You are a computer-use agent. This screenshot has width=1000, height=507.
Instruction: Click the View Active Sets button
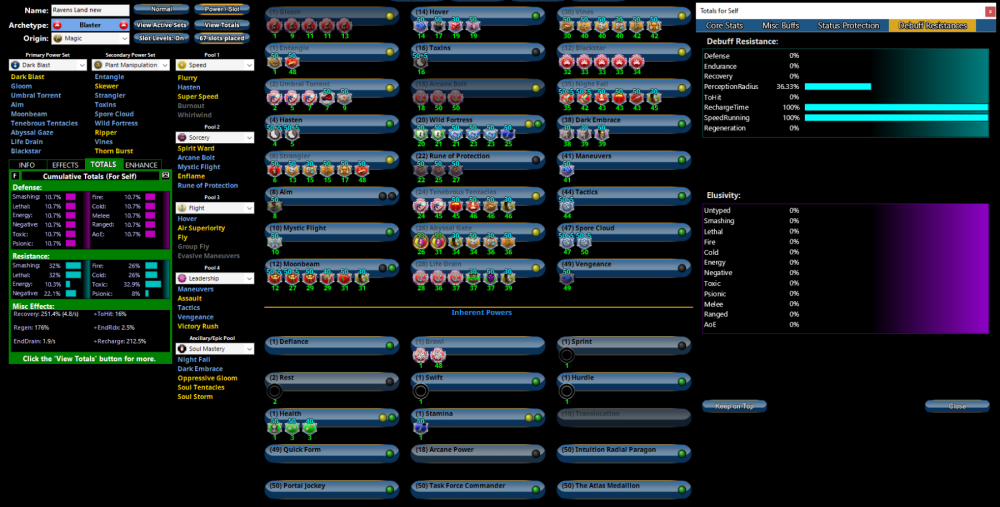(x=159, y=24)
